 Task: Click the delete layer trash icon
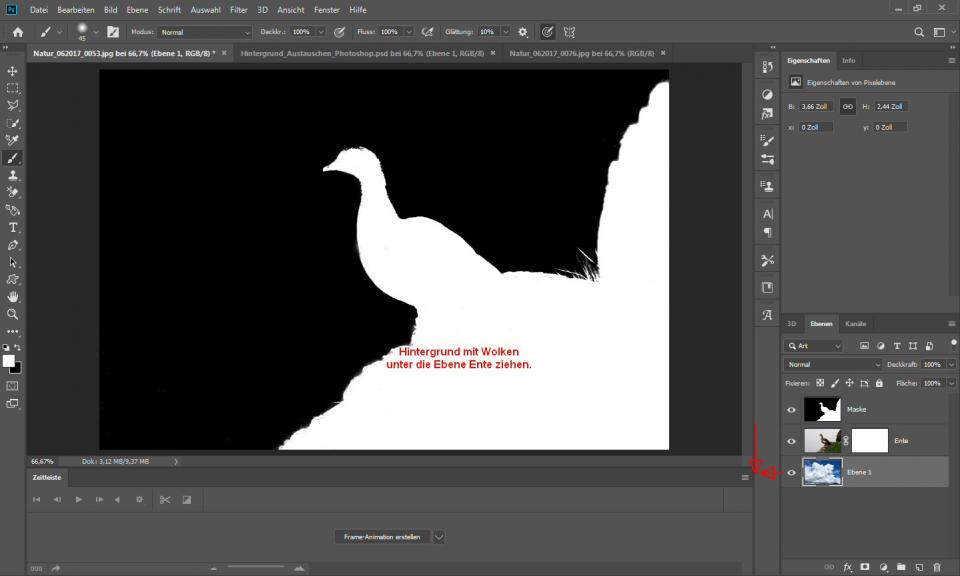point(936,566)
